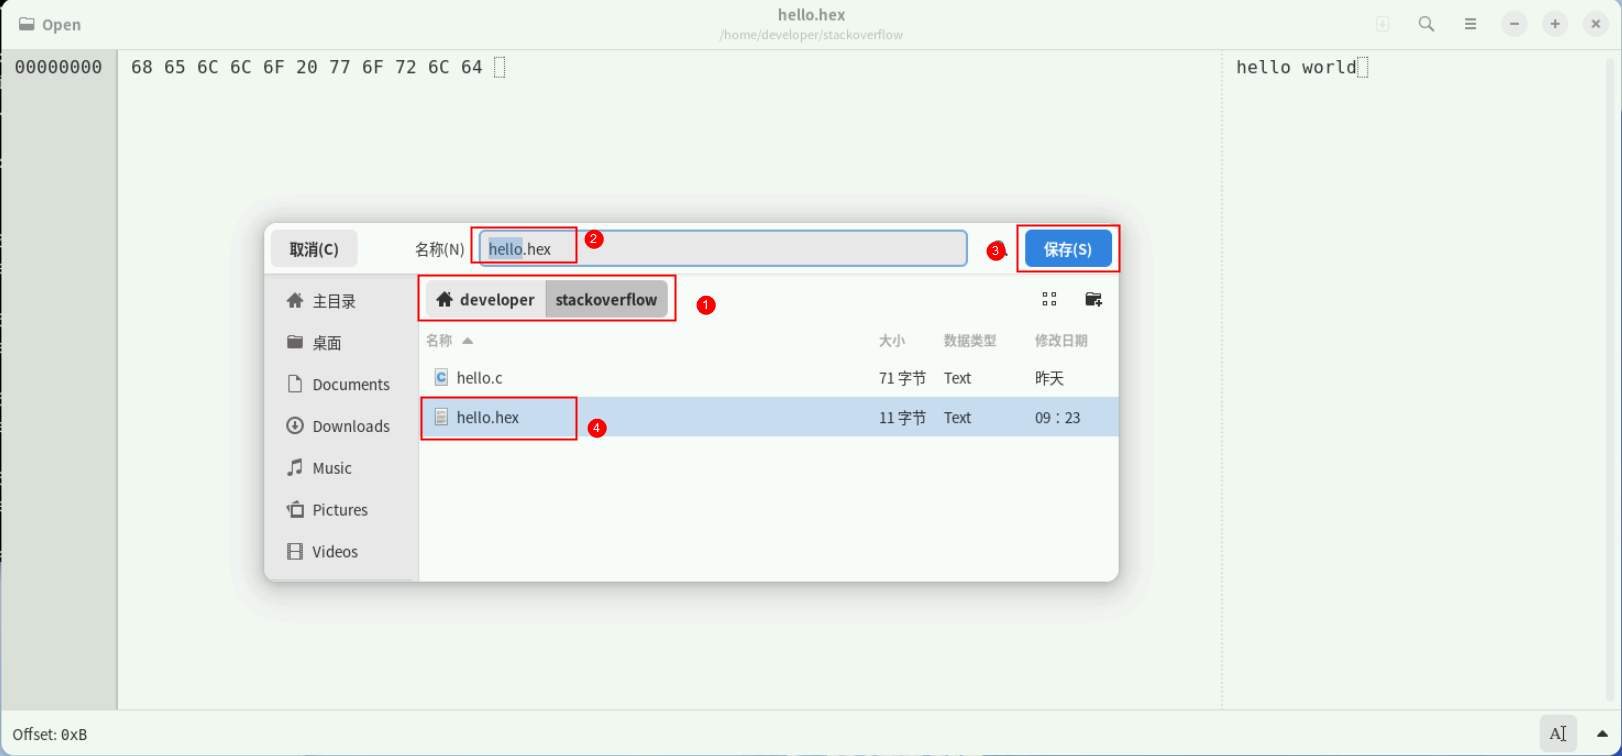1622x756 pixels.
Task: Sort files by 名称 column header
Action: (449, 341)
